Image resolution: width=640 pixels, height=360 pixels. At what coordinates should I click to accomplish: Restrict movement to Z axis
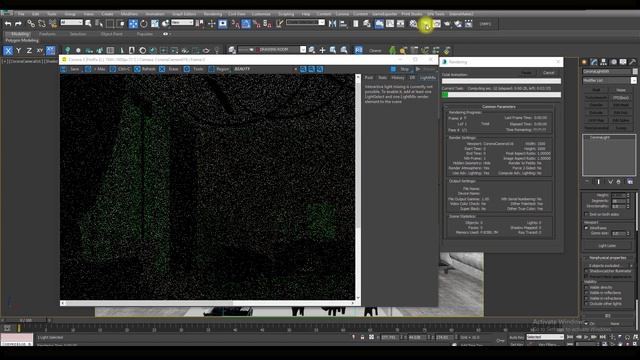29,51
